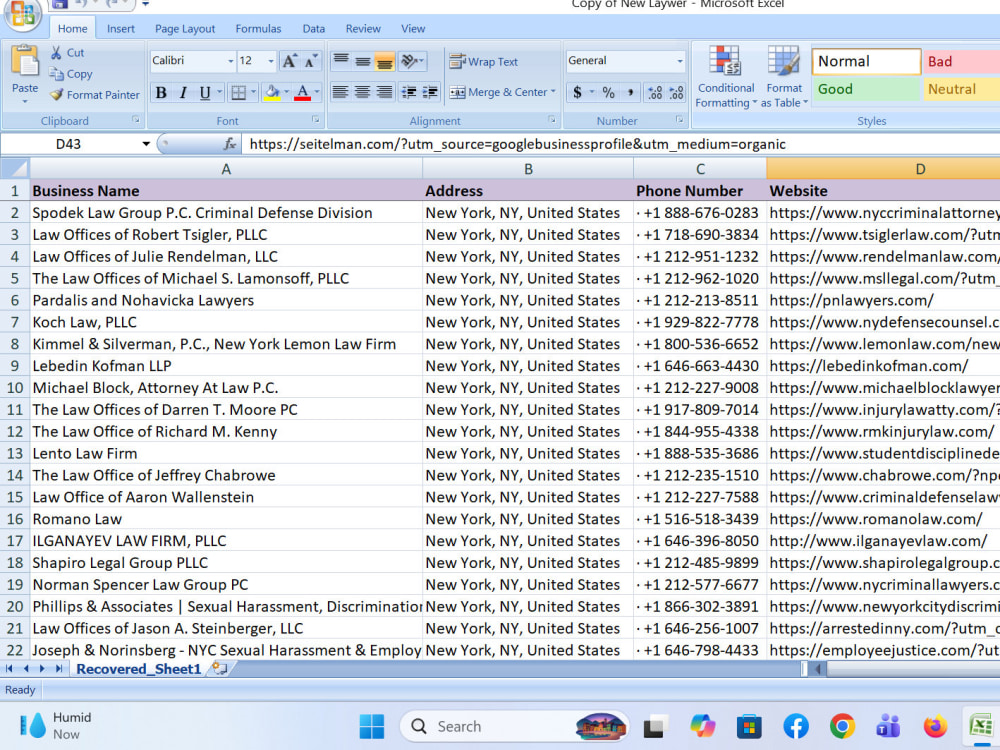
Task: Apply Comma style format
Action: pos(630,92)
